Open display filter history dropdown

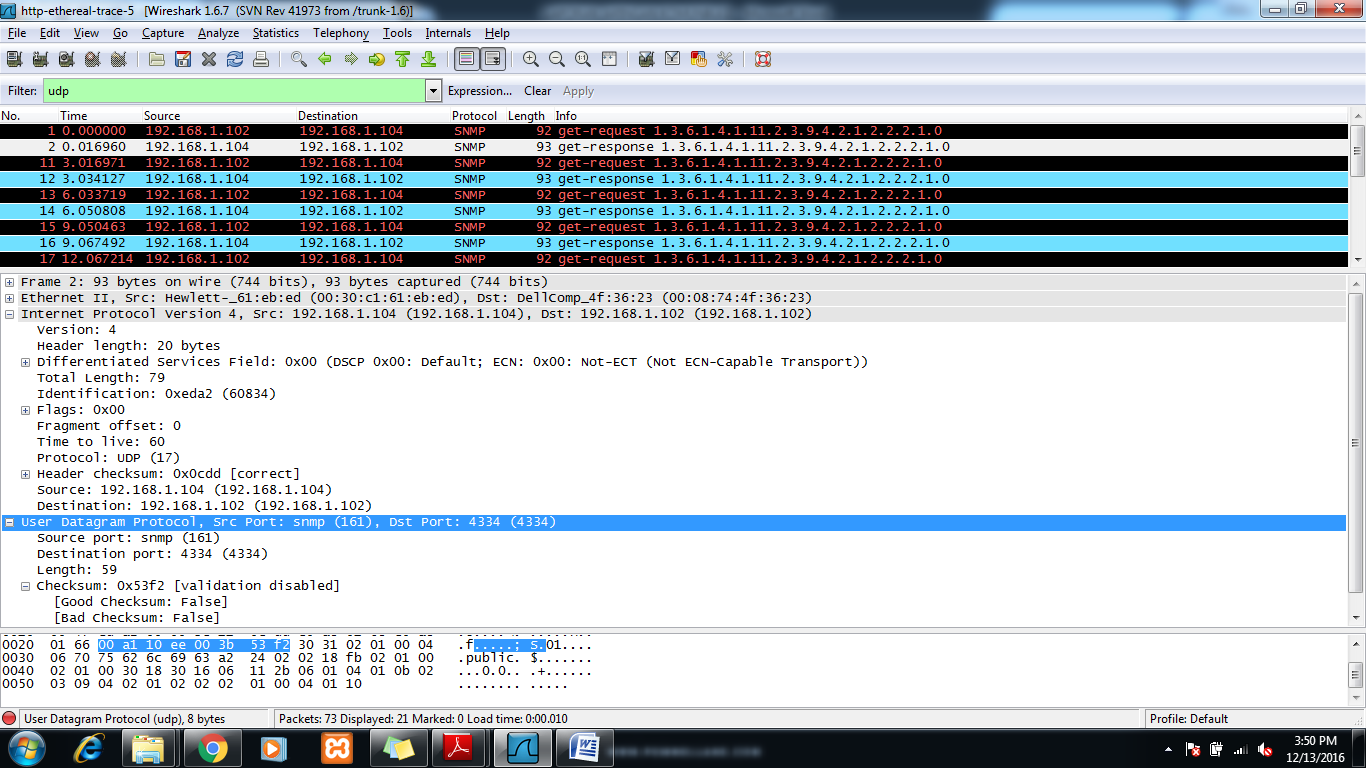[x=433, y=91]
